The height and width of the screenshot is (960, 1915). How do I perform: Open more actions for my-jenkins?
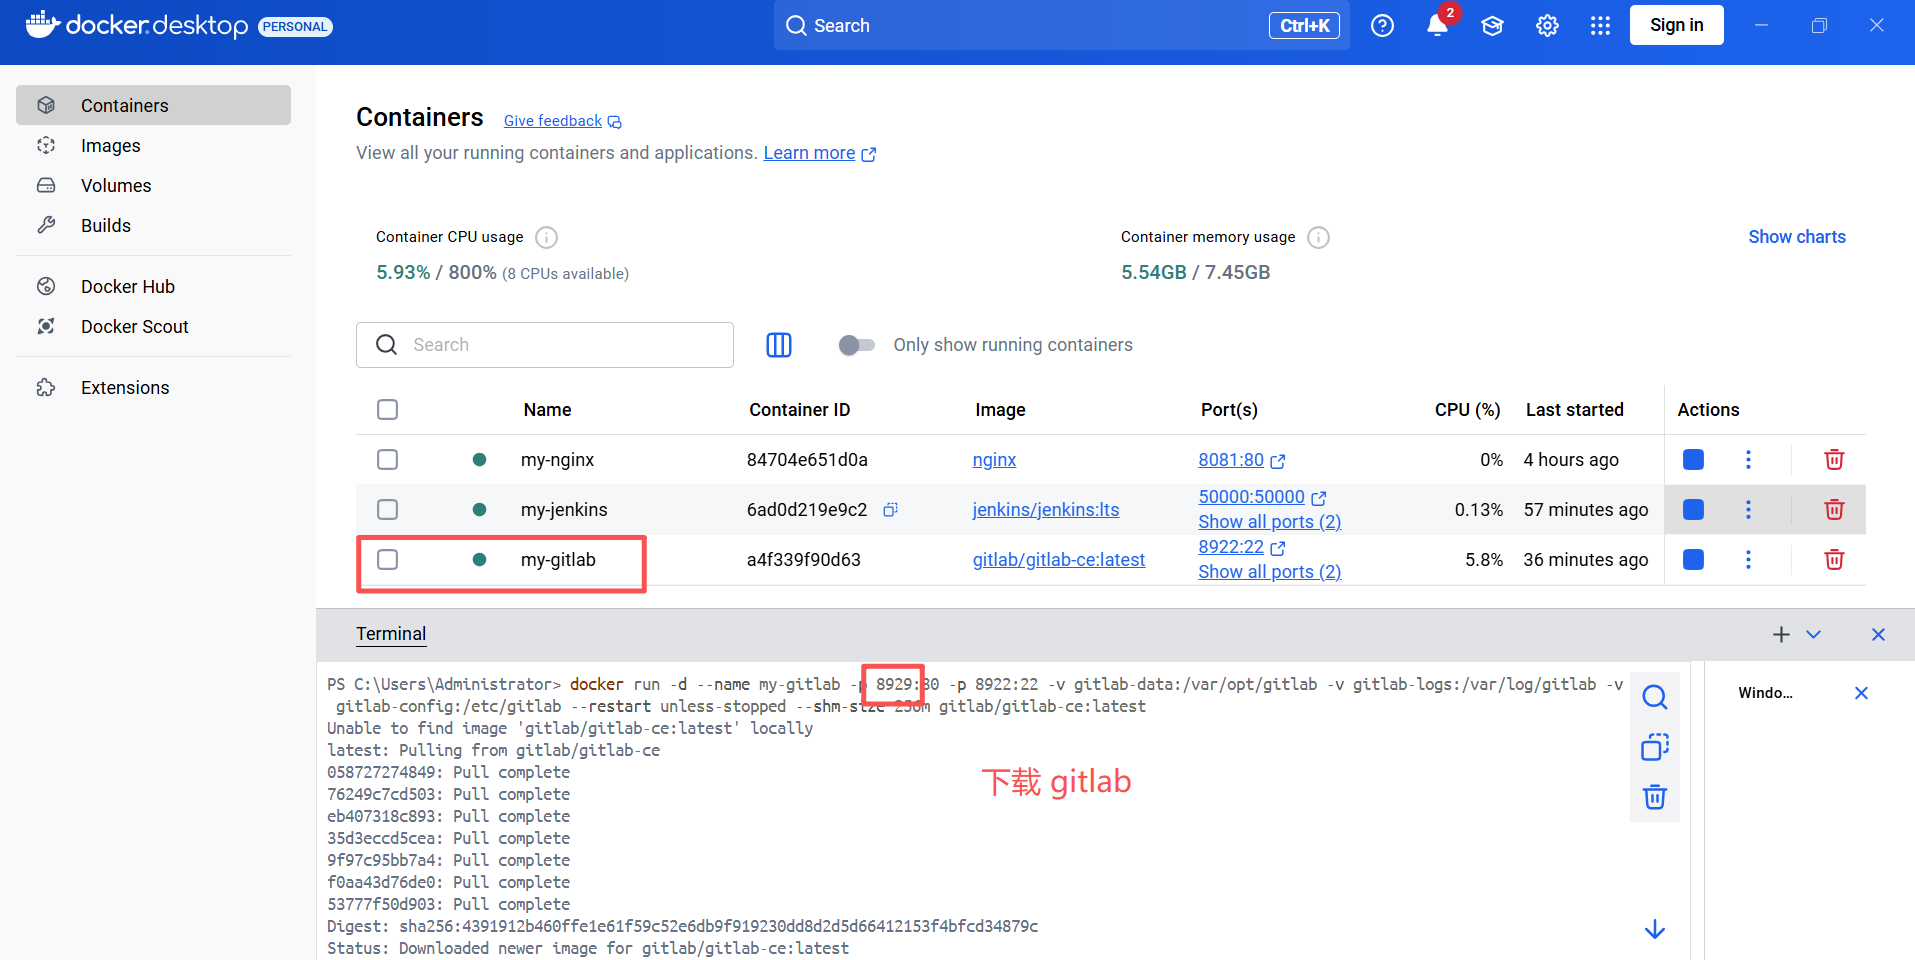[1748, 510]
